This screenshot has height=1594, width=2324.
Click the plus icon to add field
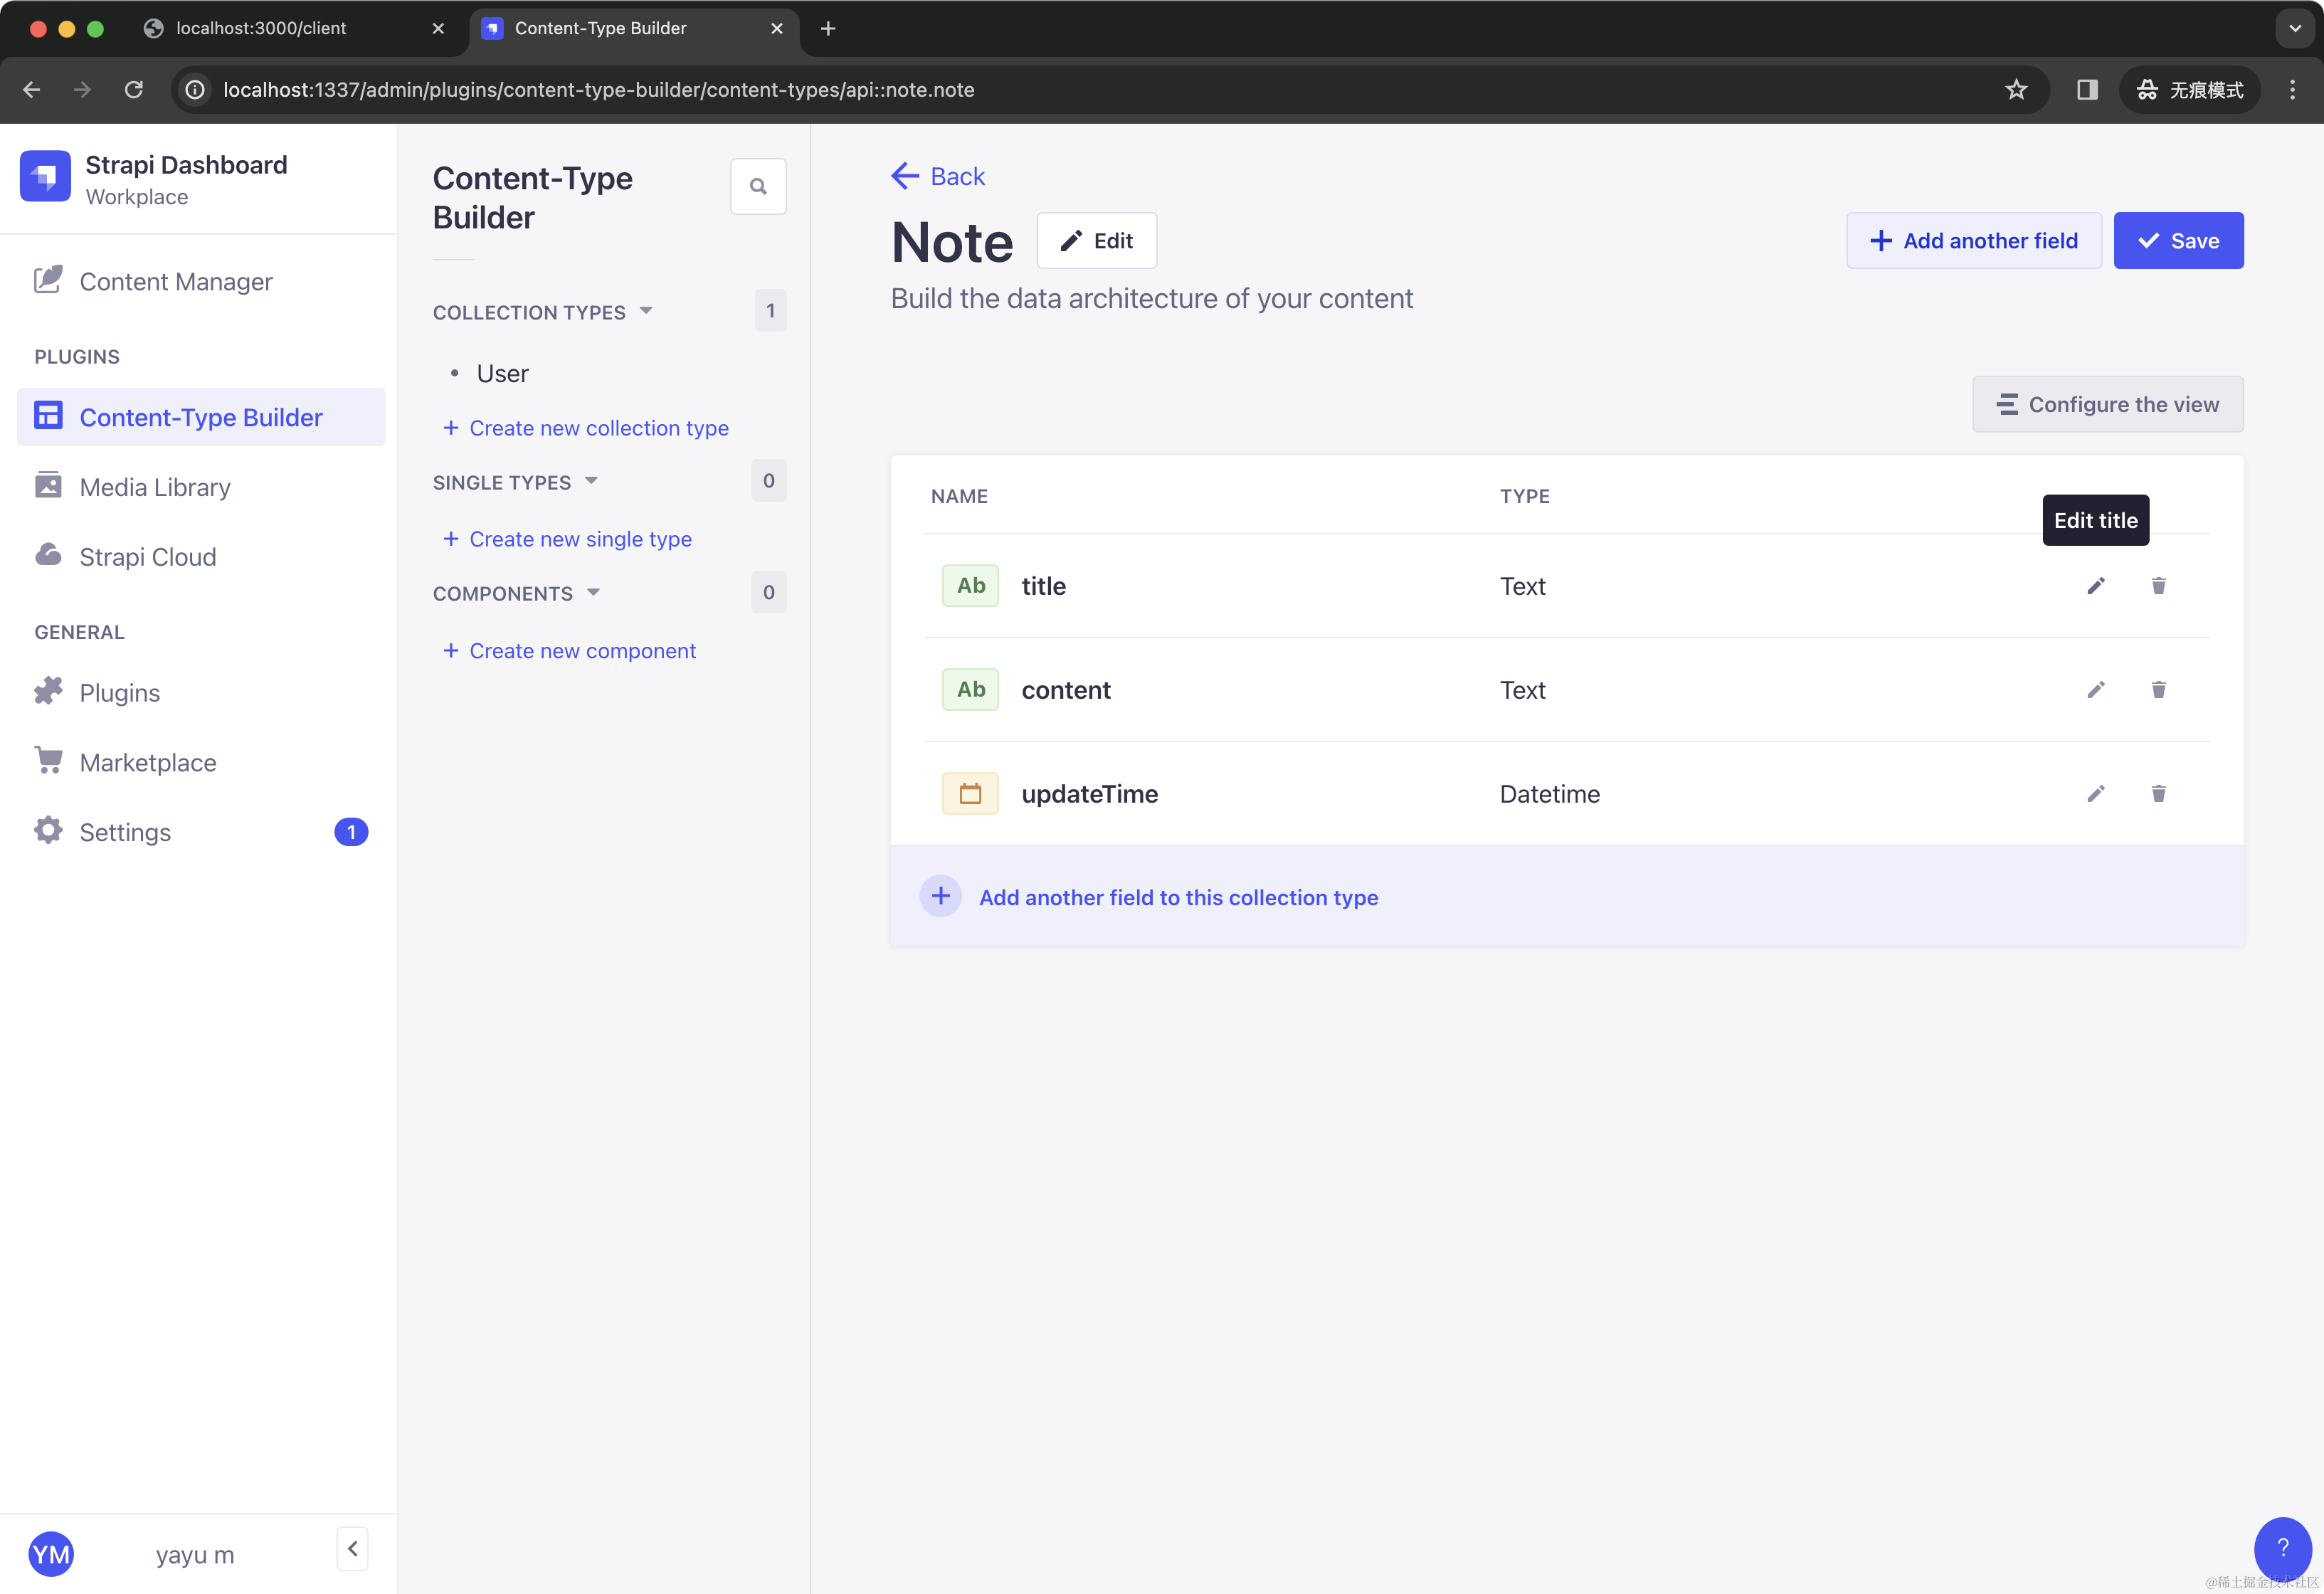click(x=940, y=897)
